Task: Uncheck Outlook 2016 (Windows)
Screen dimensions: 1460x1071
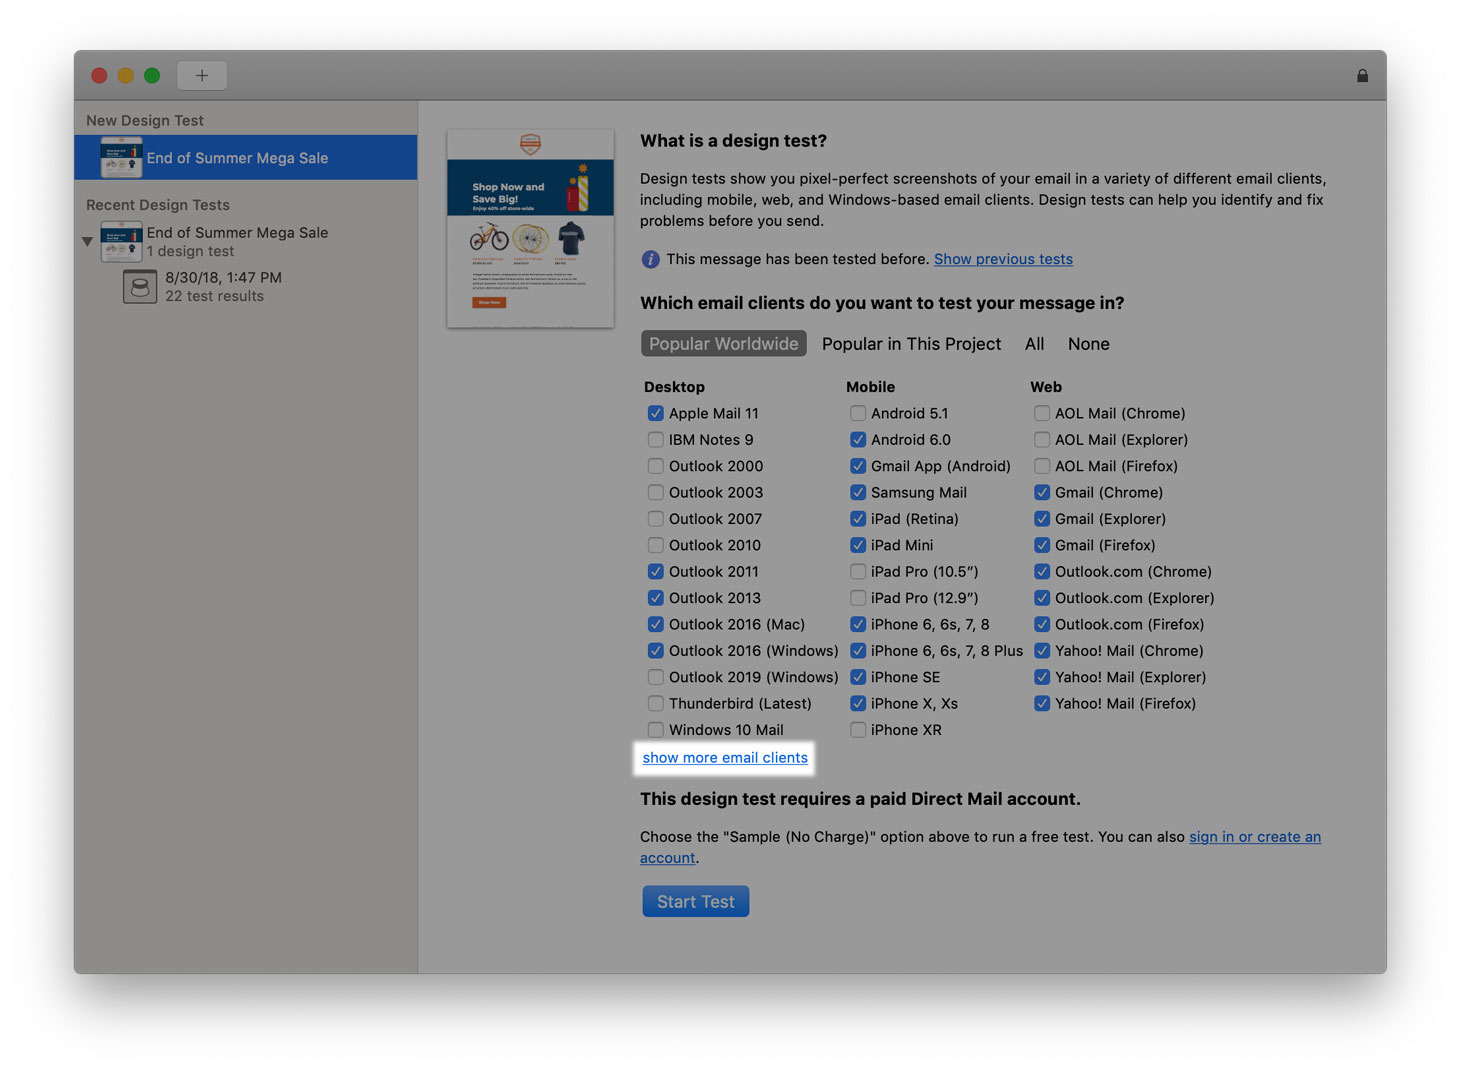Action: 656,651
